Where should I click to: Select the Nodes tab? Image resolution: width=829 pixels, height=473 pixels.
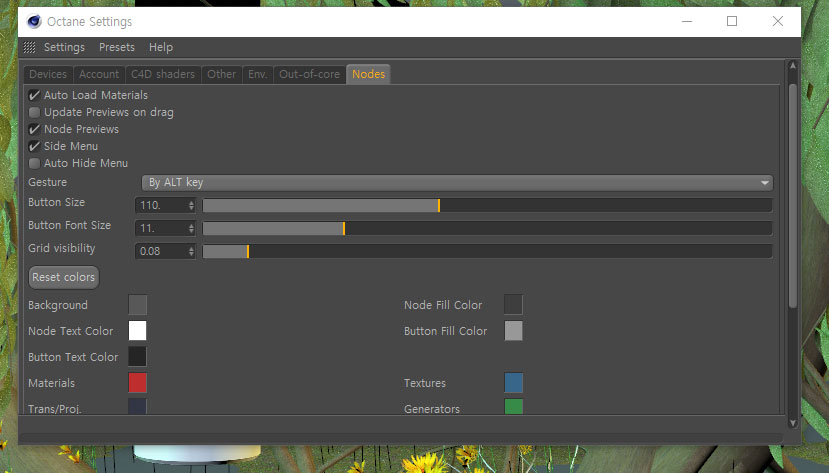pyautogui.click(x=369, y=74)
